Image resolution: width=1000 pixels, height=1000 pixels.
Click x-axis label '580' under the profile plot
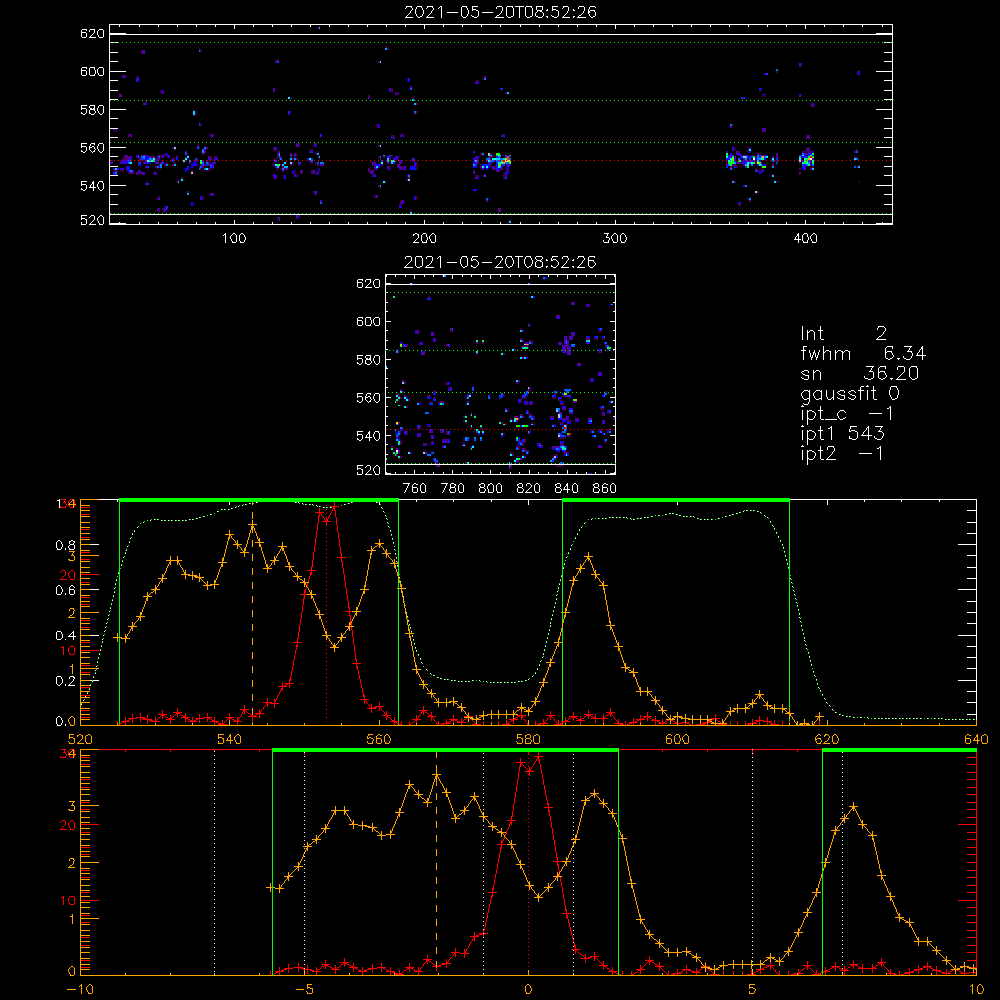click(x=528, y=739)
